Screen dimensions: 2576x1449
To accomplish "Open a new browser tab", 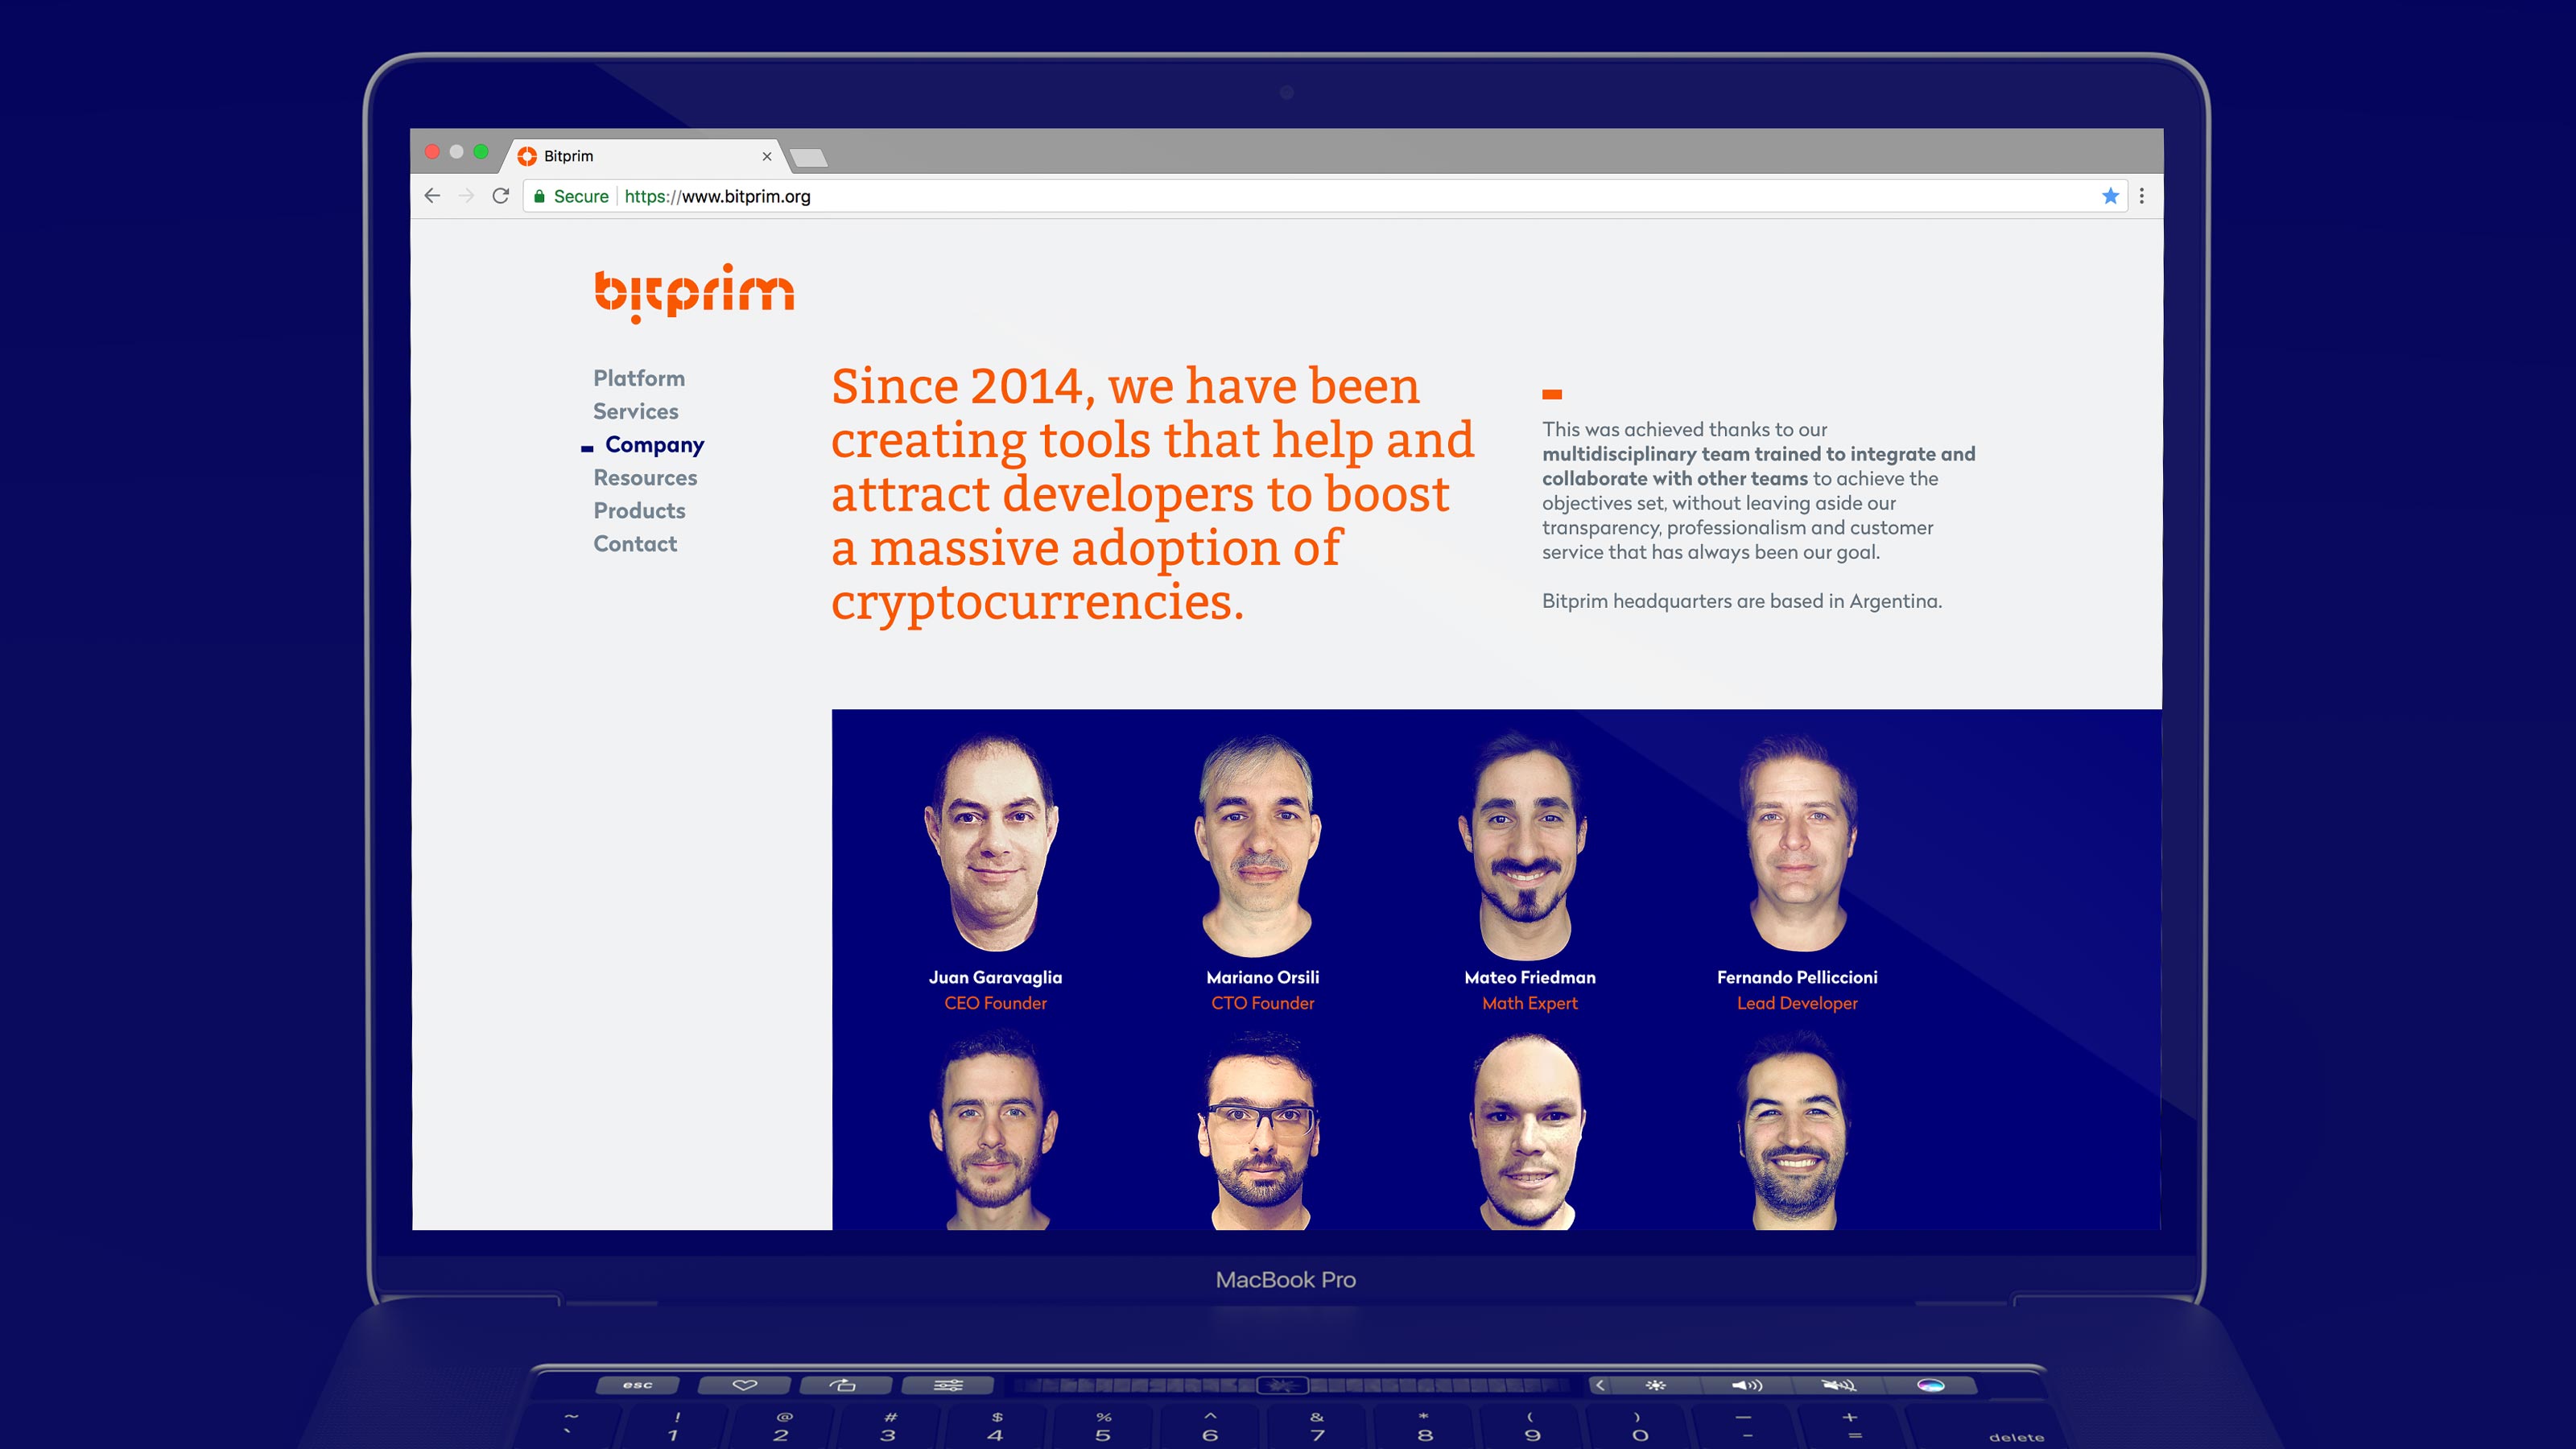I will coord(808,157).
